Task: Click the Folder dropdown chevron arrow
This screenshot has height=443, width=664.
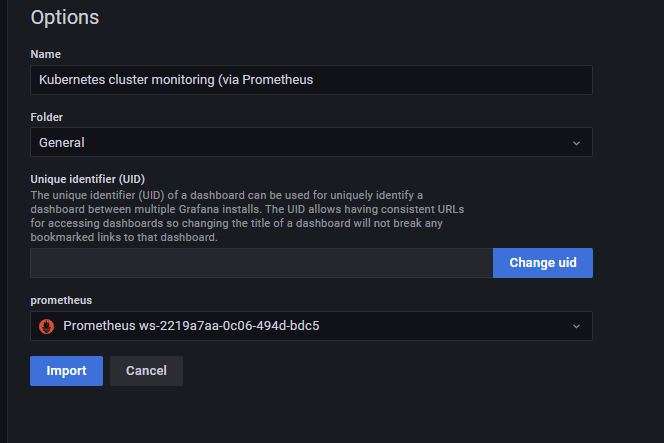Action: click(x=576, y=143)
